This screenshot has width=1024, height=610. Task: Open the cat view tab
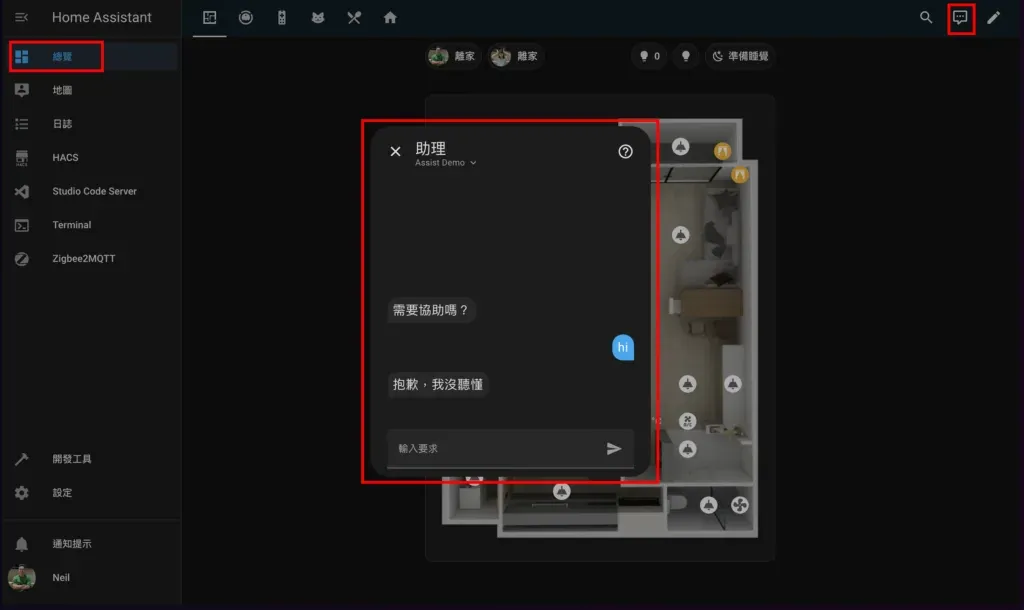[317, 17]
